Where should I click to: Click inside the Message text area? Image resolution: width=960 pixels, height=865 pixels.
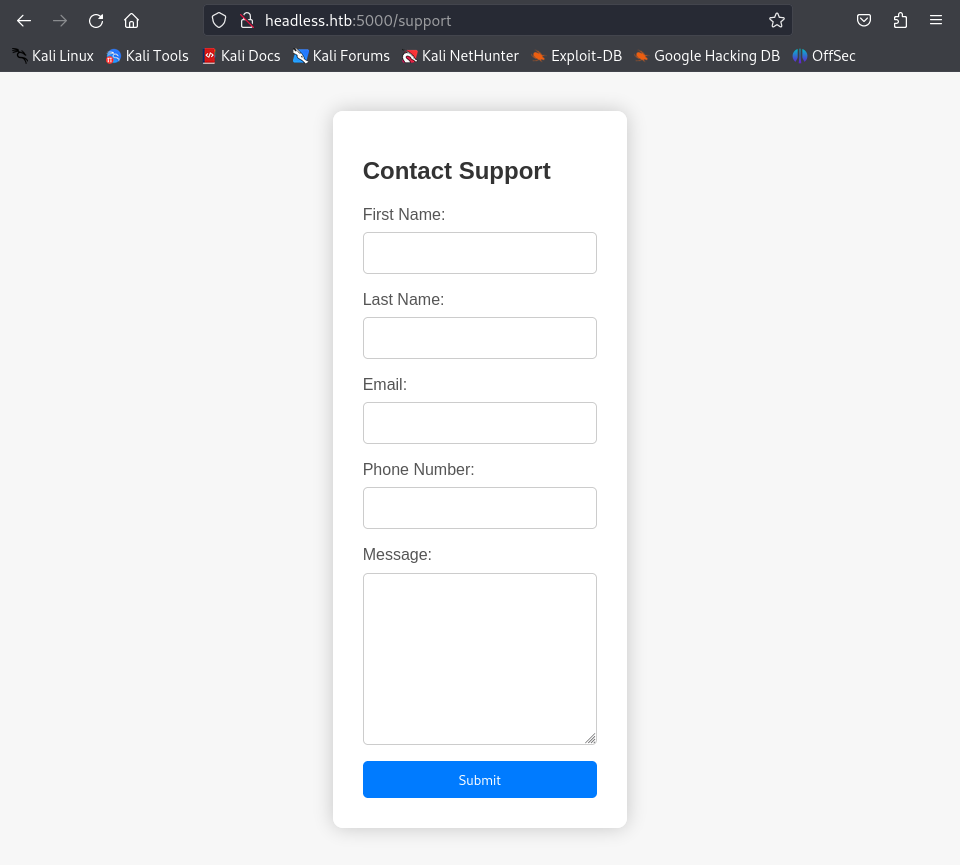479,659
